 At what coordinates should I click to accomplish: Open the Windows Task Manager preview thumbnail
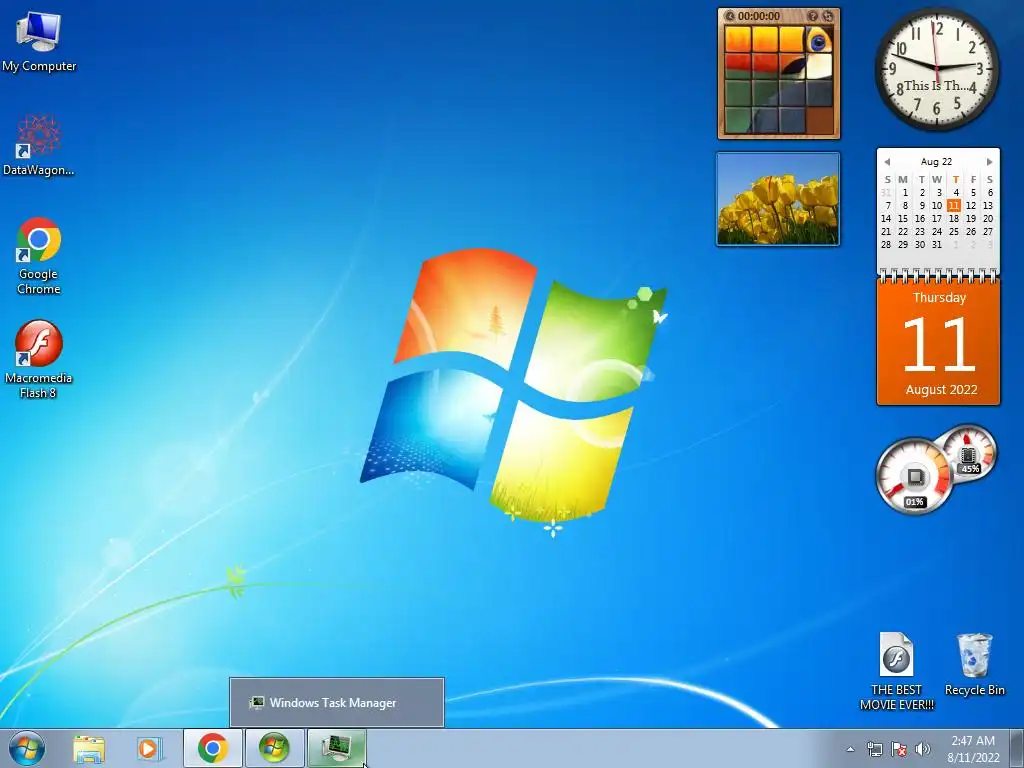point(337,703)
